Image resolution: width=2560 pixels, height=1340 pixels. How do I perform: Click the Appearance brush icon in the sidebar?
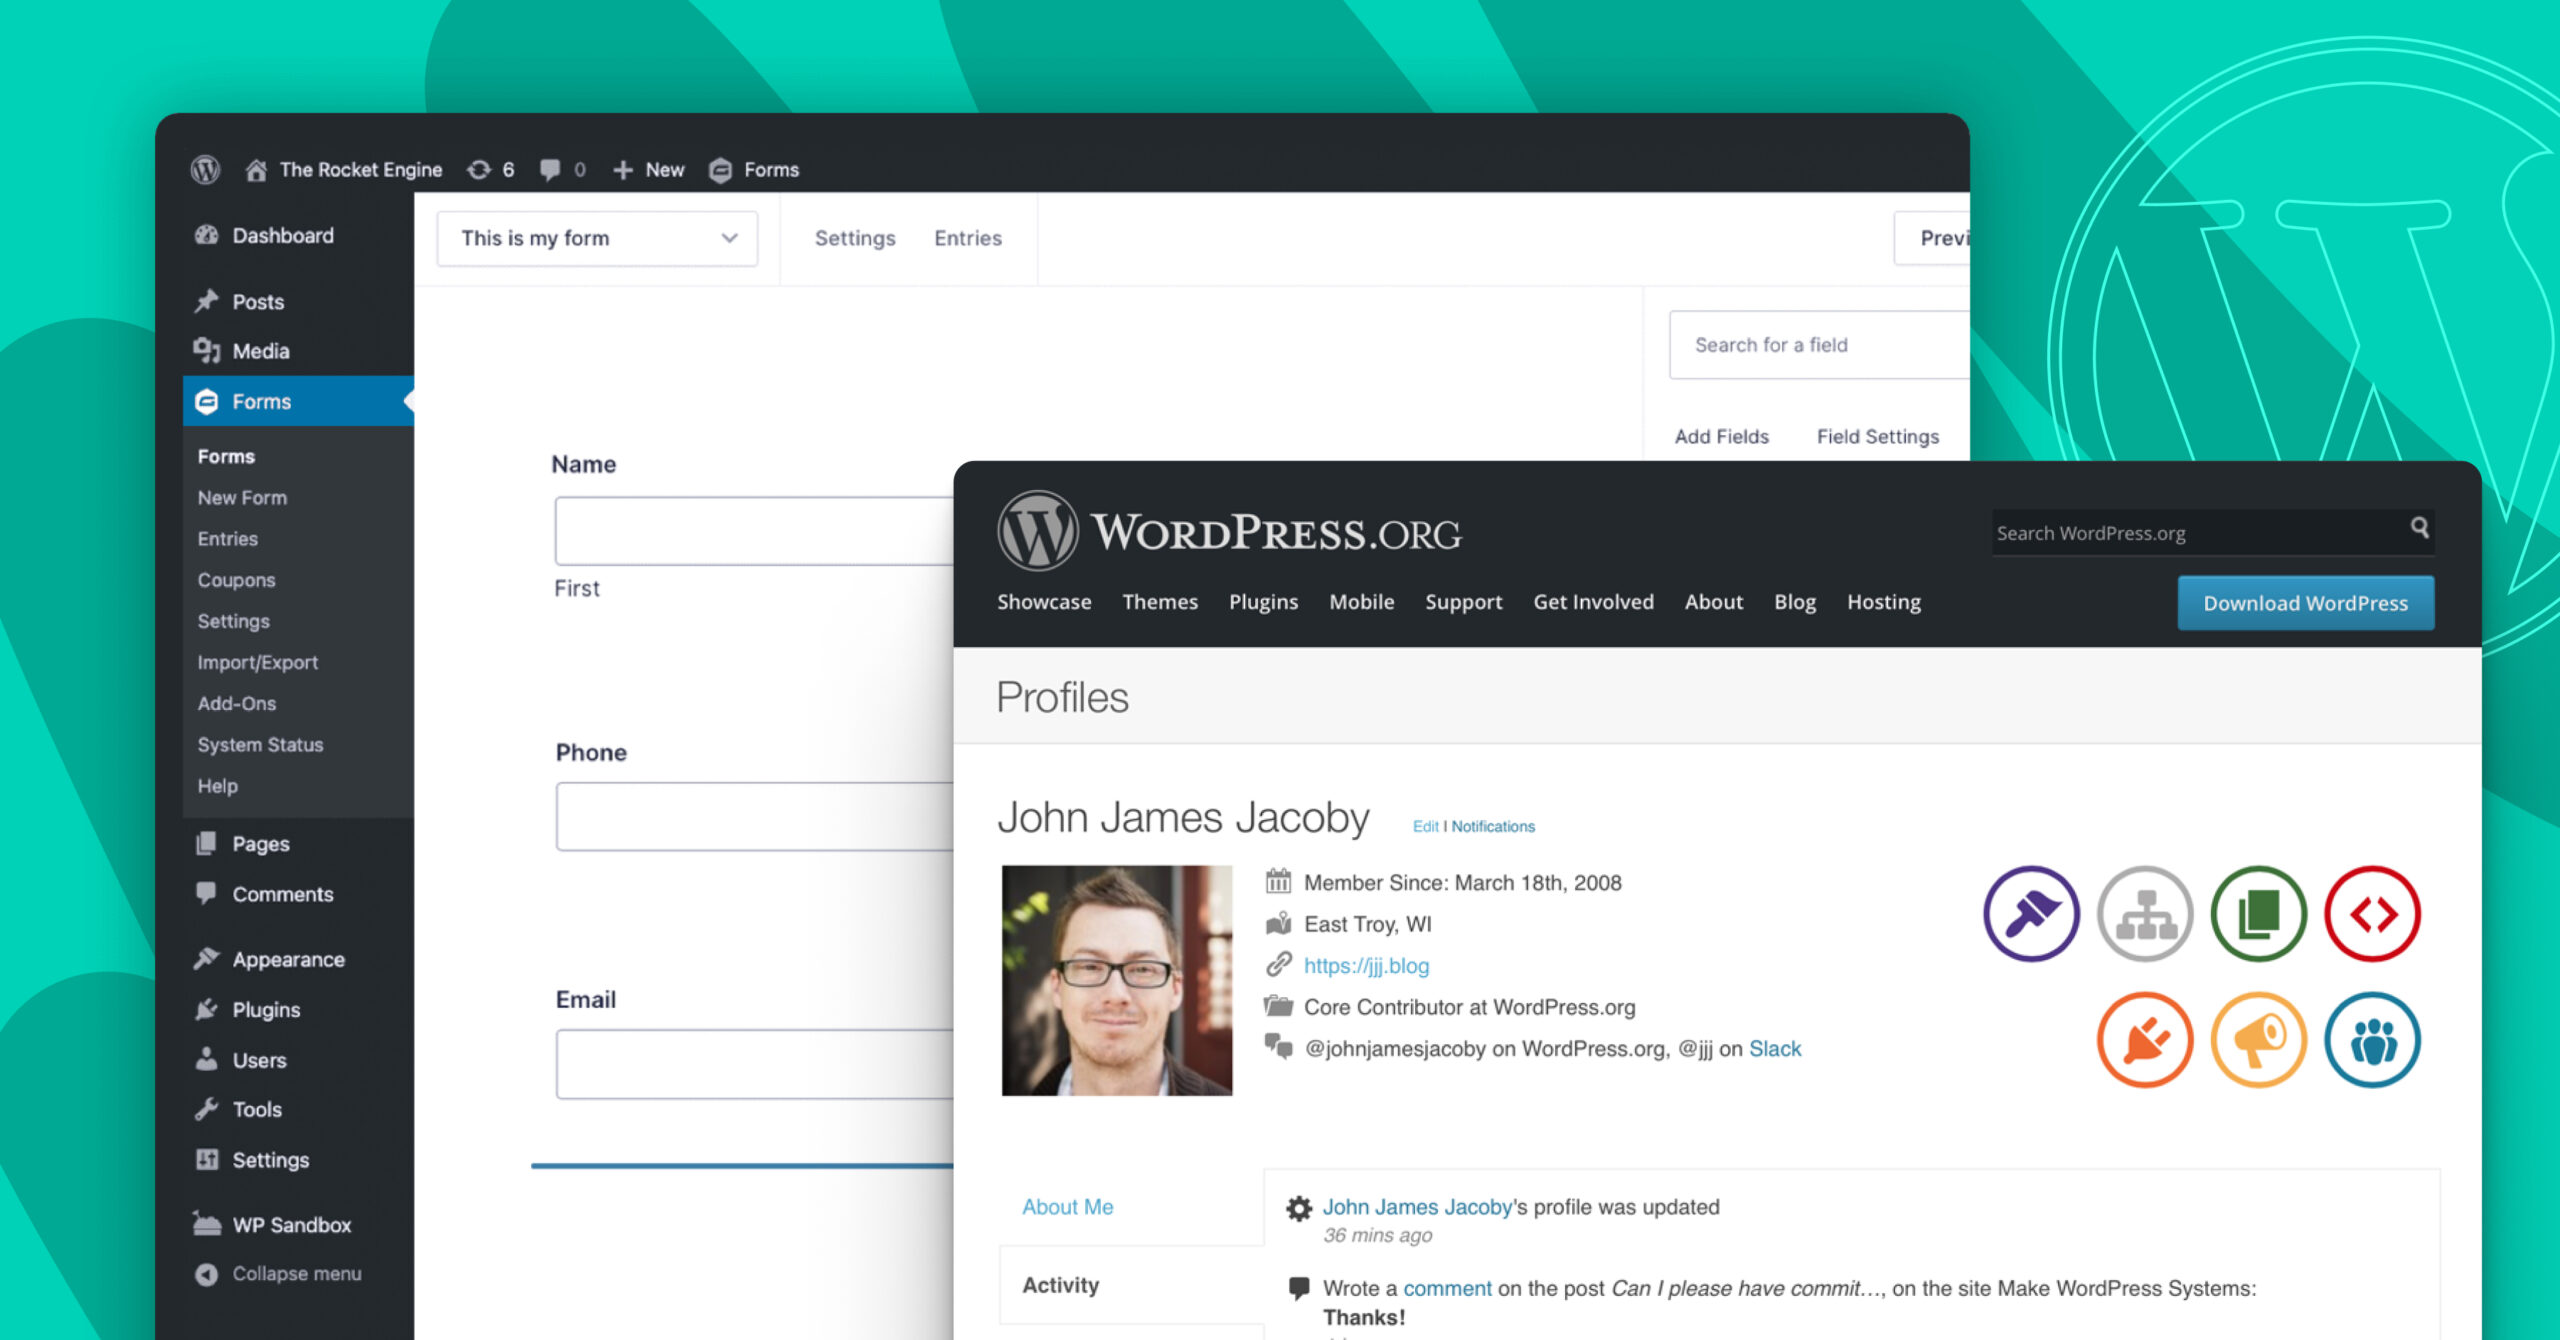(206, 958)
